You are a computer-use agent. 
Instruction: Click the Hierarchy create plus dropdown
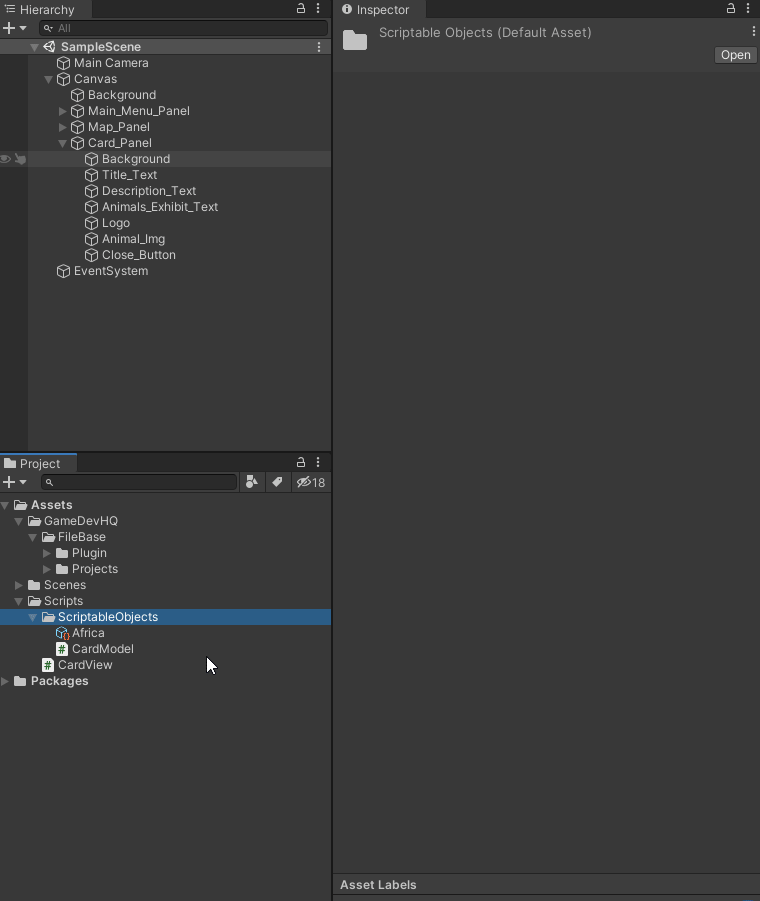click(15, 28)
